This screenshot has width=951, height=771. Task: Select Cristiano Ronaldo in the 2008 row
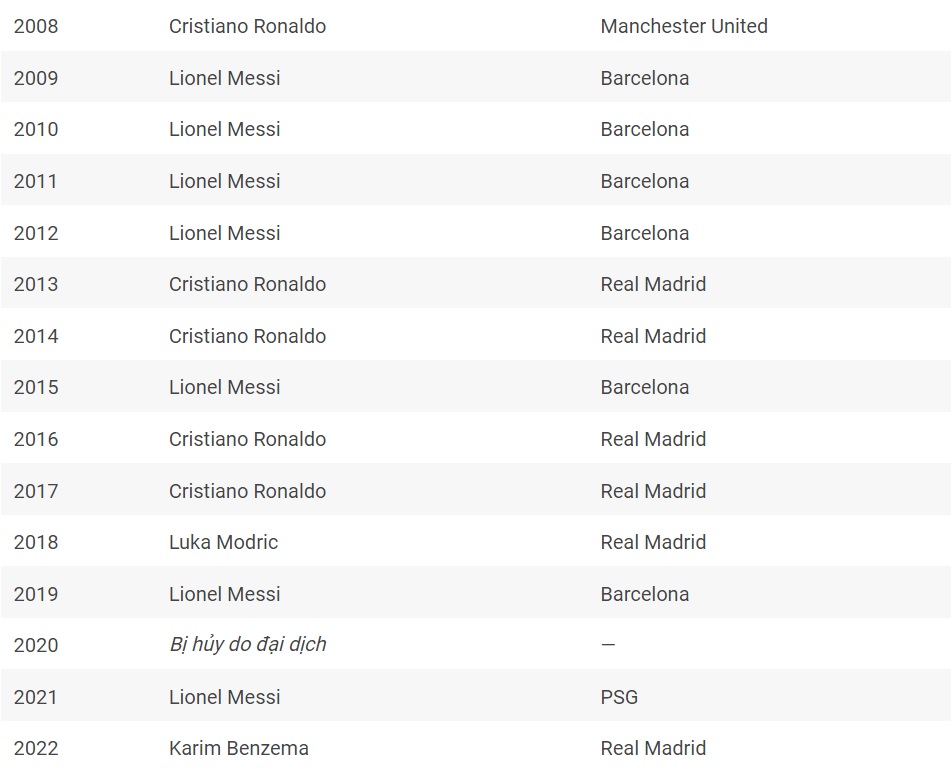(x=247, y=26)
